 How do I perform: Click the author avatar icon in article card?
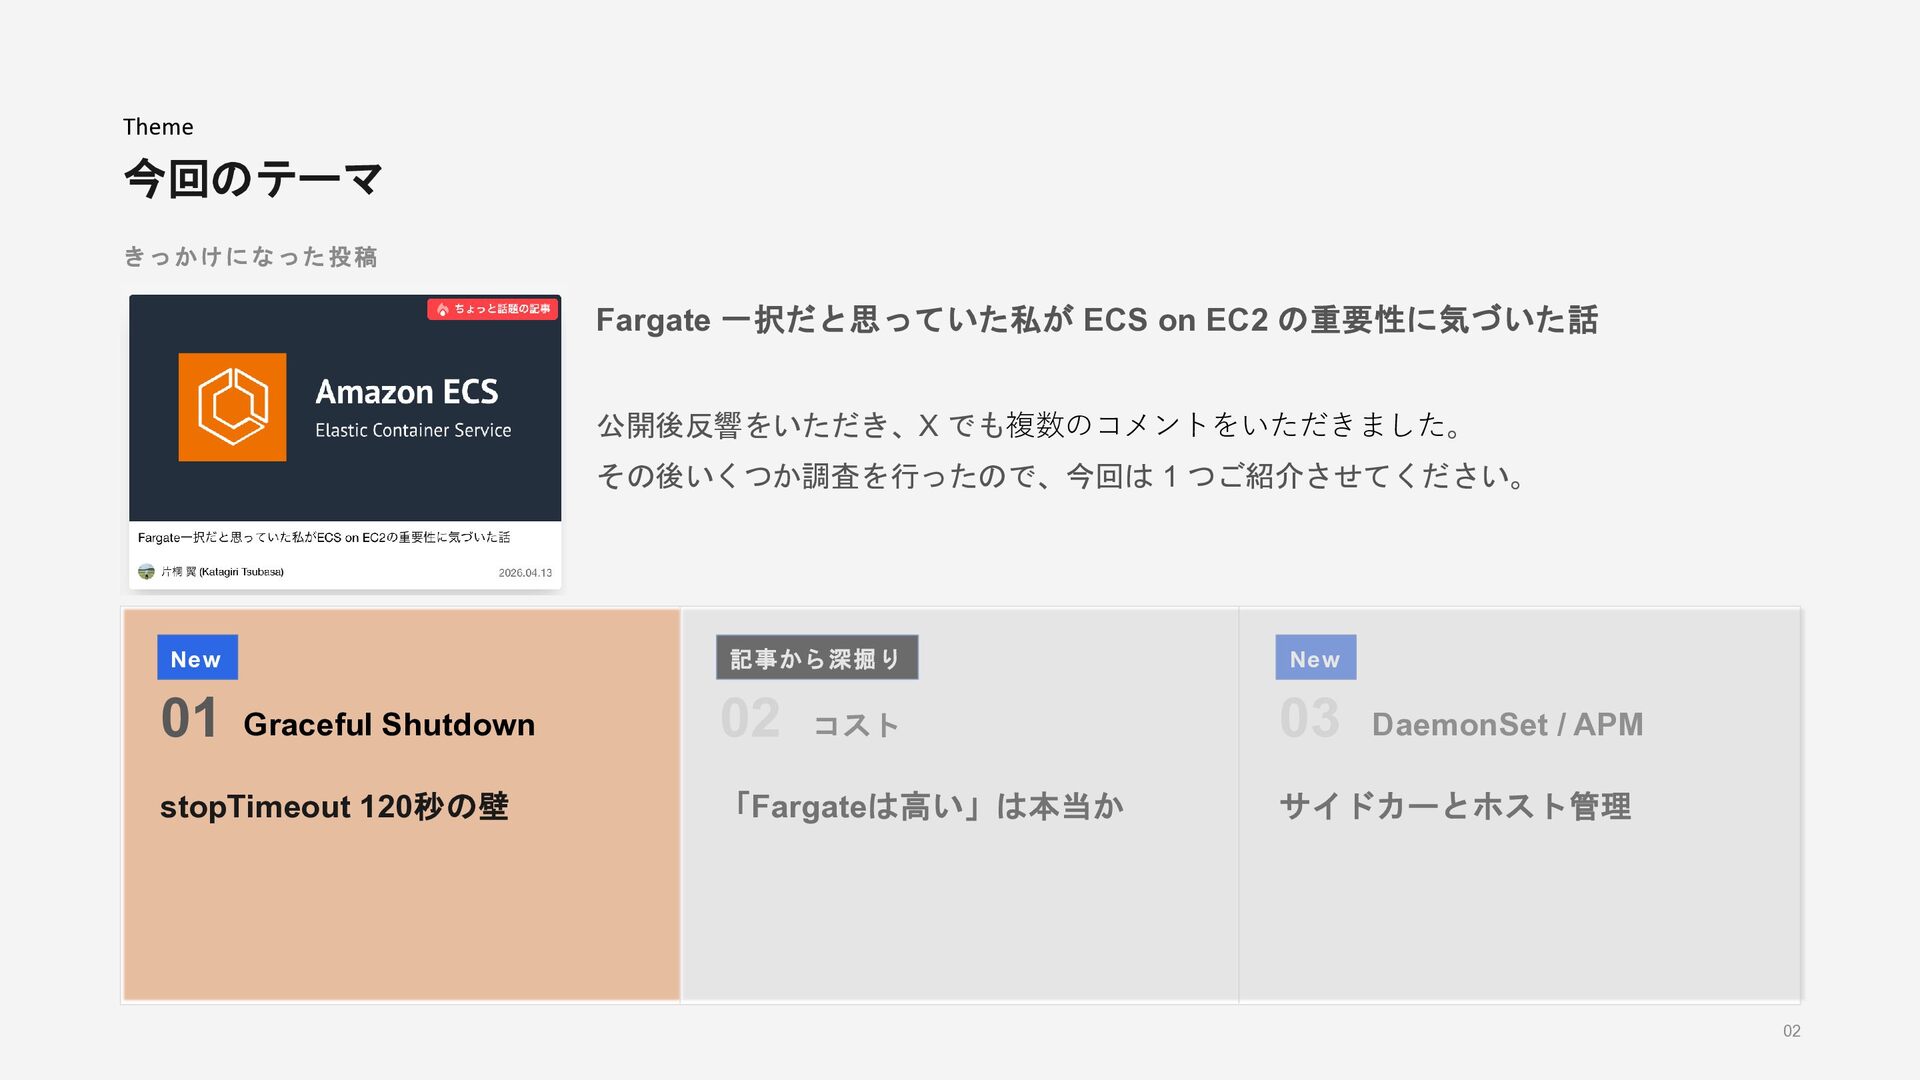click(146, 572)
